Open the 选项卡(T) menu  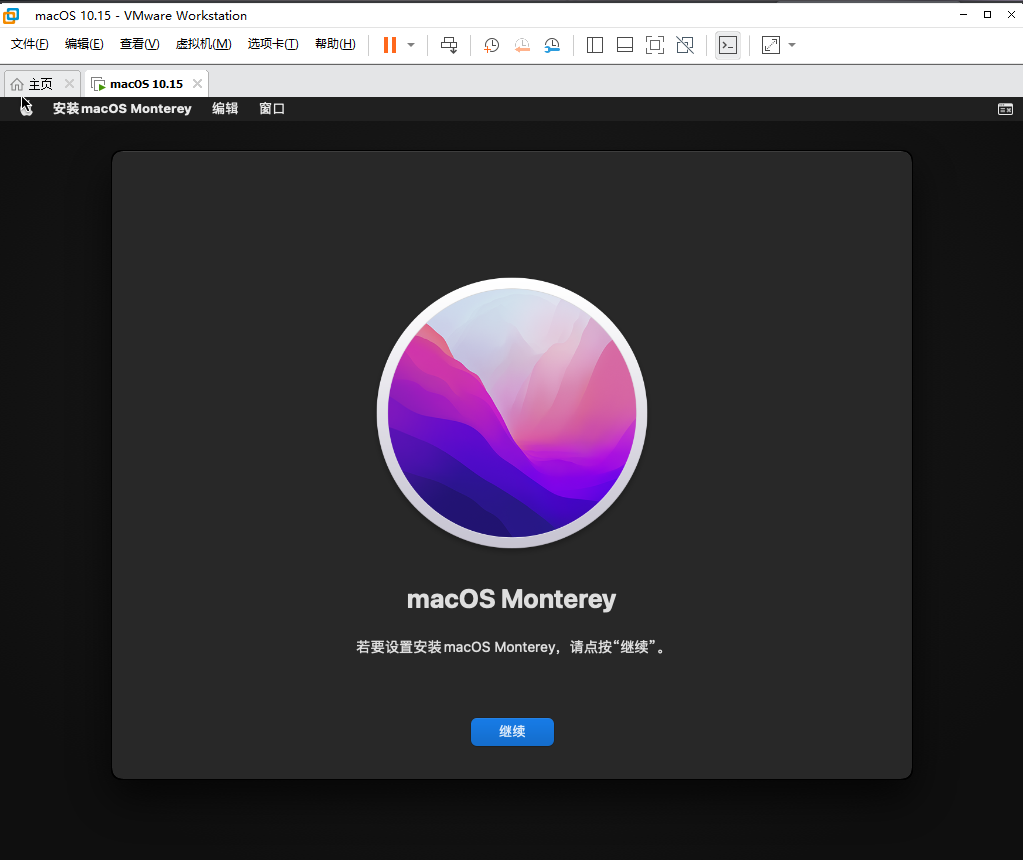[x=273, y=44]
